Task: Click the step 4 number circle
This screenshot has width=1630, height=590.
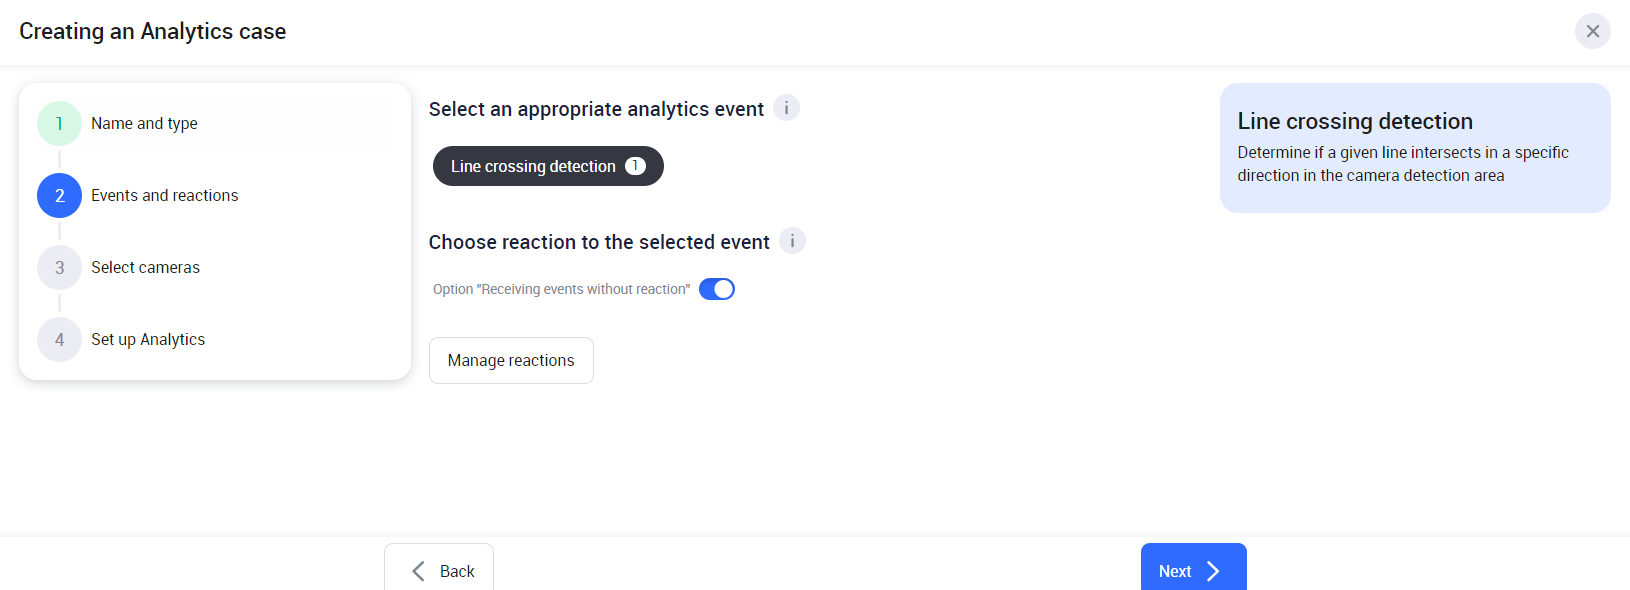Action: point(59,340)
